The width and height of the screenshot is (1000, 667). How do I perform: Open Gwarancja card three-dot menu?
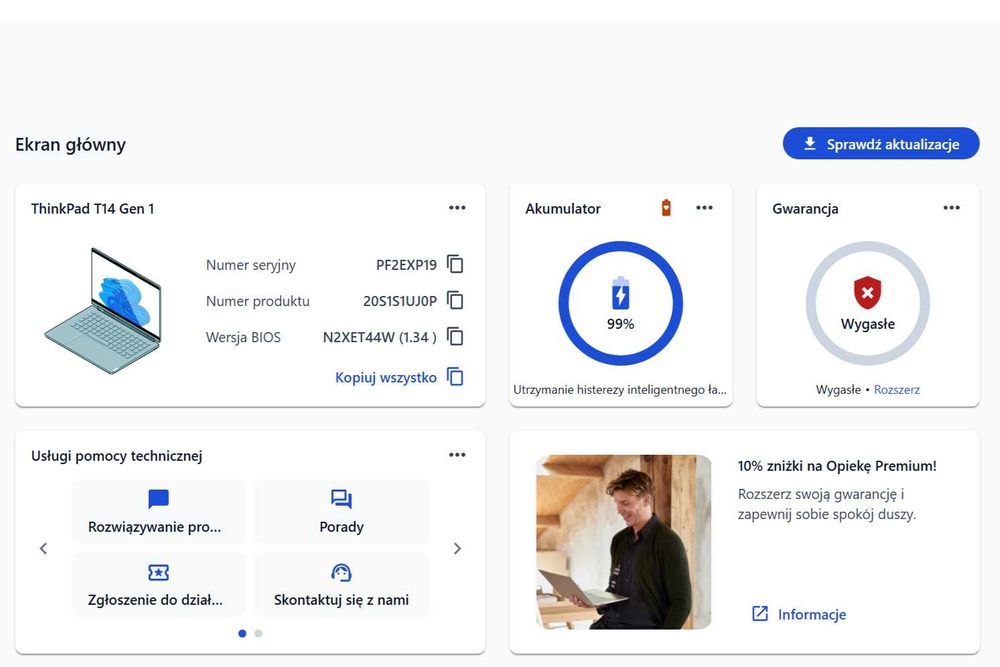coord(951,208)
